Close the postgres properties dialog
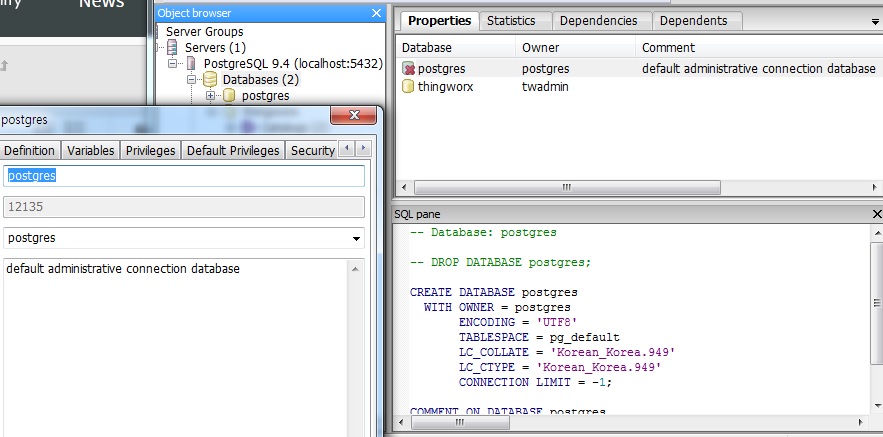883x437 pixels. pos(354,115)
